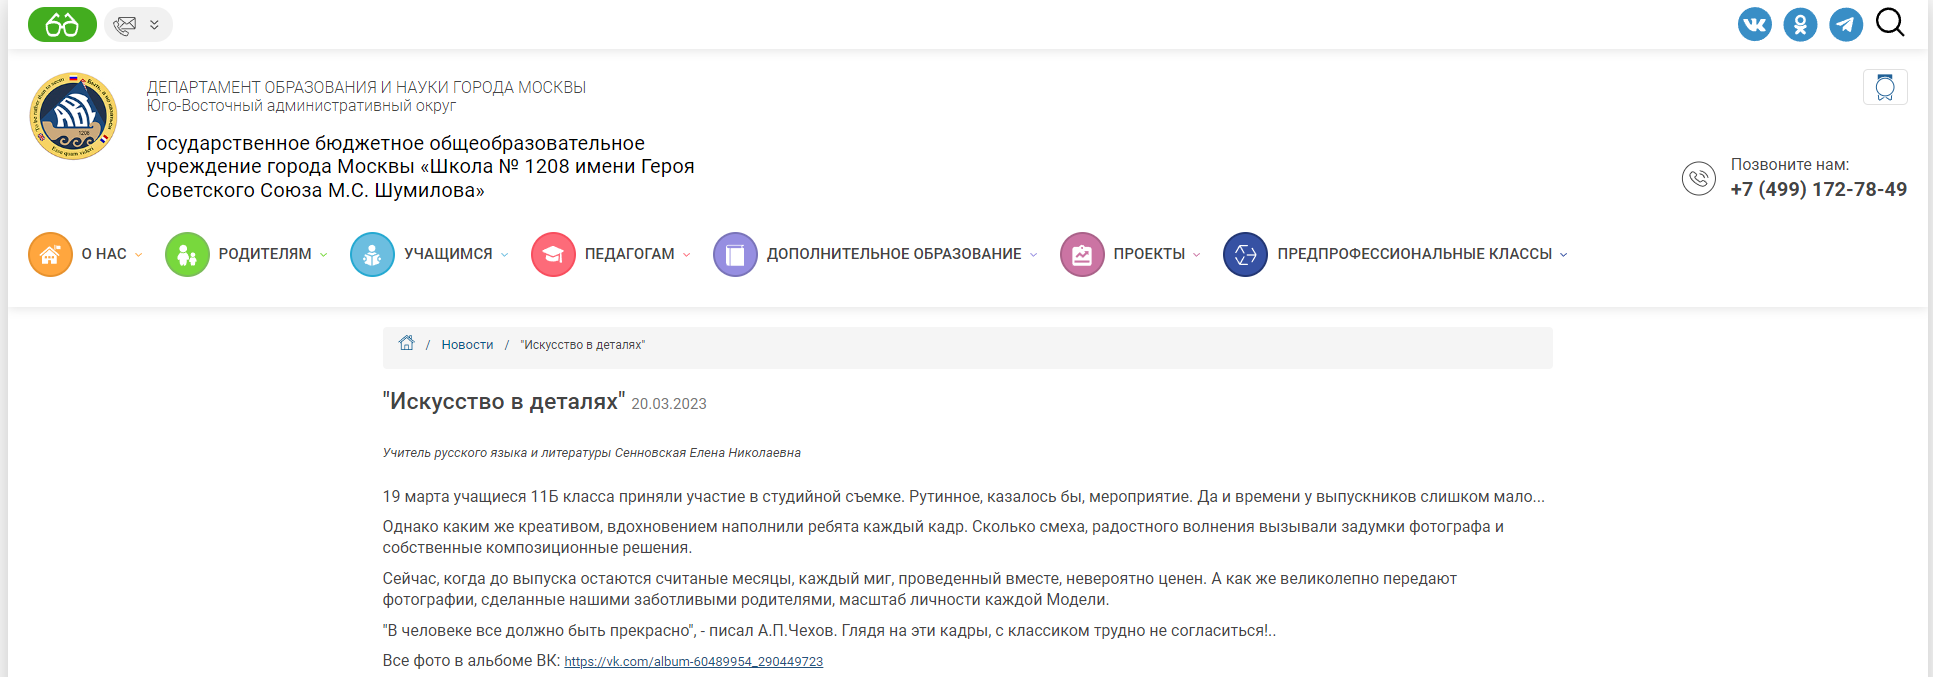Open the Odnoklassniki social icon
This screenshot has width=1933, height=677.
[1800, 24]
